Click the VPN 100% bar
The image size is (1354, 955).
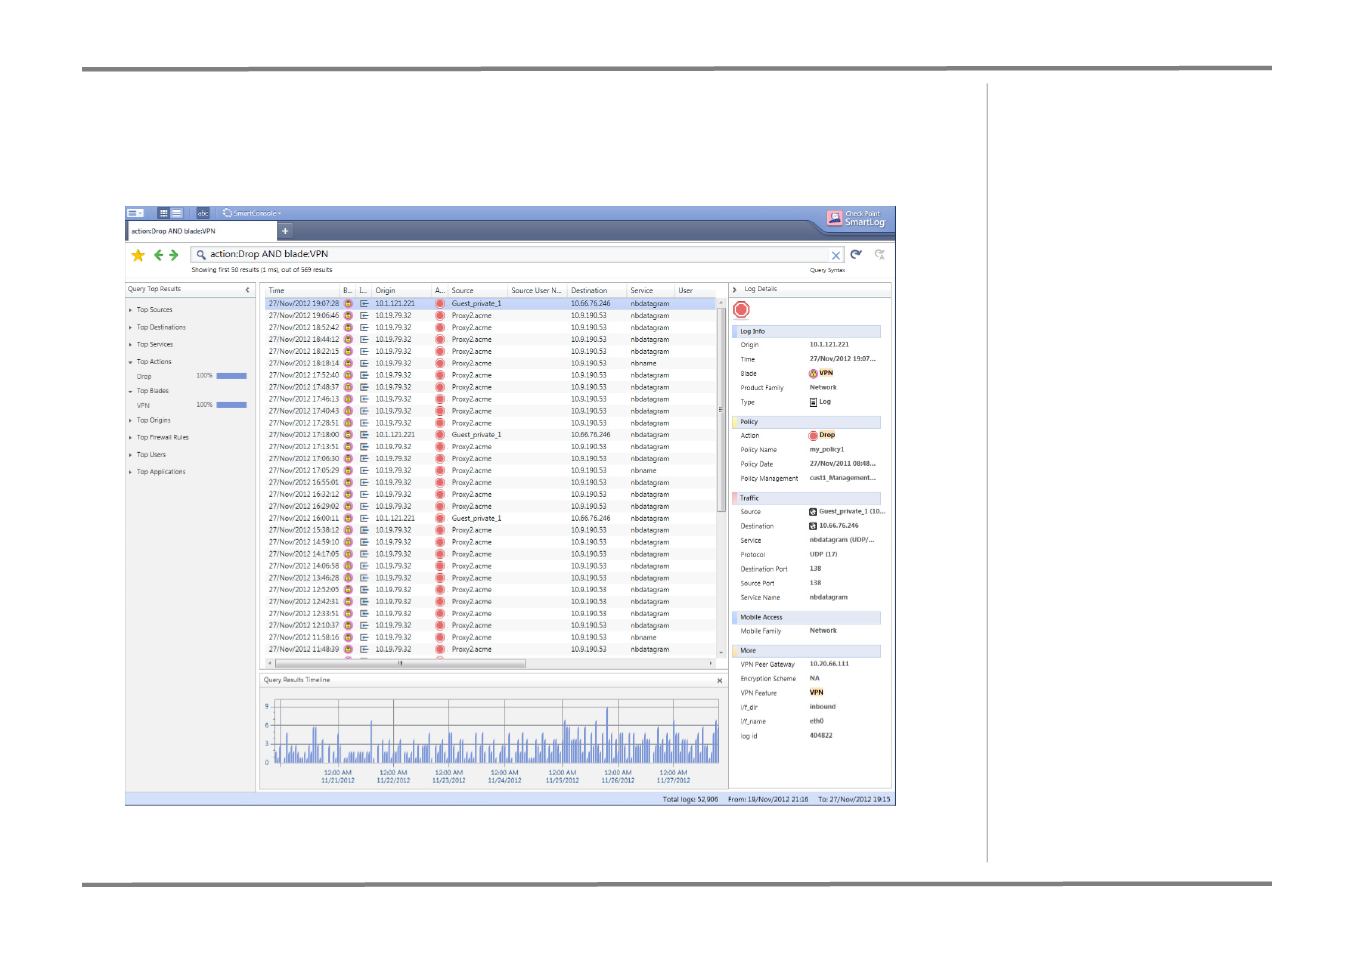pyautogui.click(x=231, y=405)
